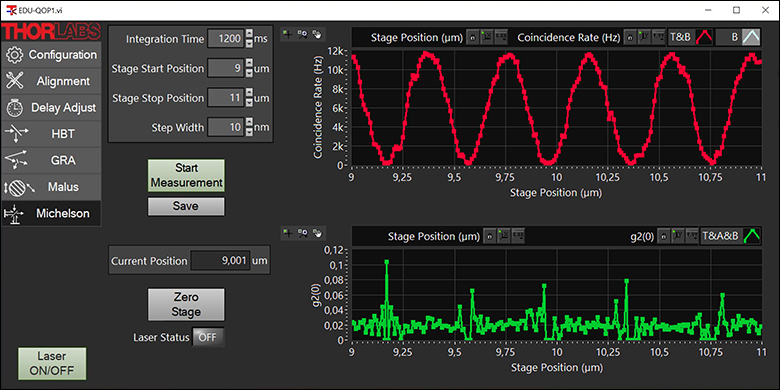Screen dimensions: 780x390
Task: Click the pan hand tool above the g2(0) graph
Action: 317,233
